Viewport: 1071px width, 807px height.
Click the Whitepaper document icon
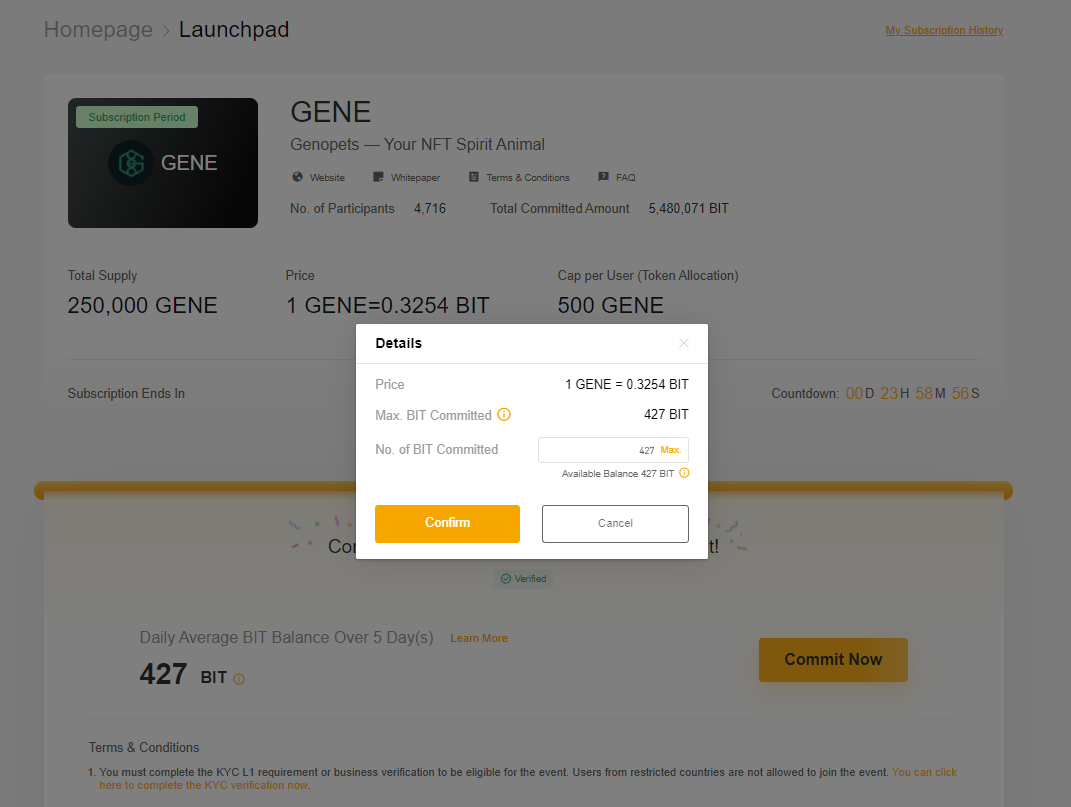click(378, 177)
